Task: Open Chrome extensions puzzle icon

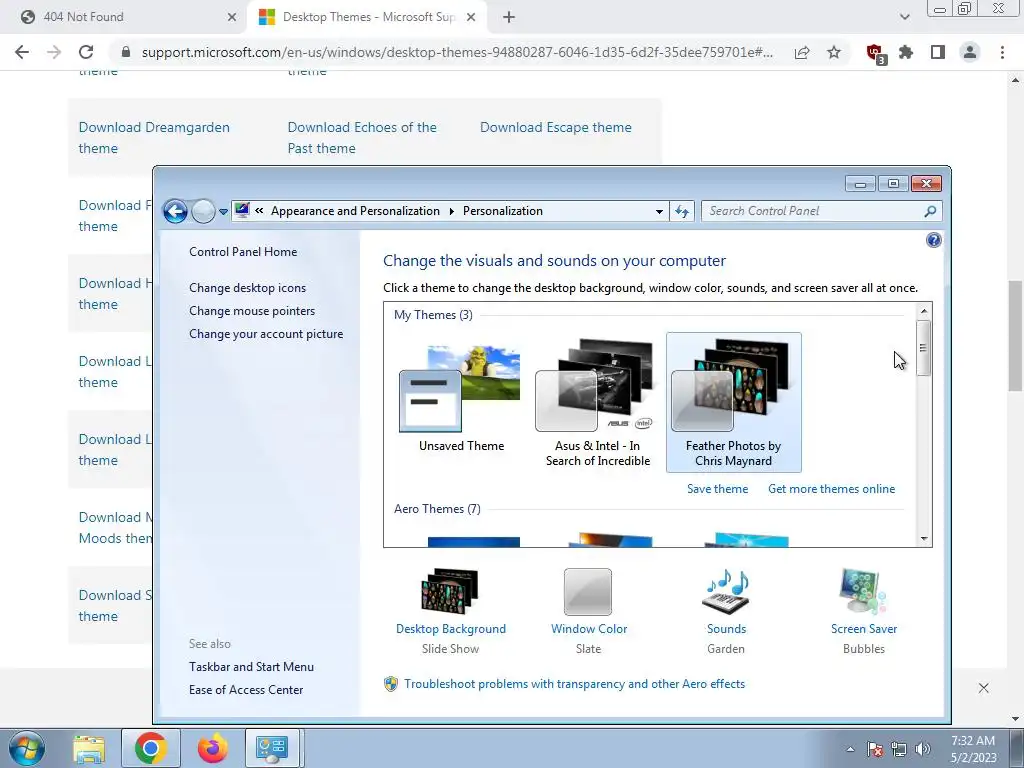Action: coord(906,52)
